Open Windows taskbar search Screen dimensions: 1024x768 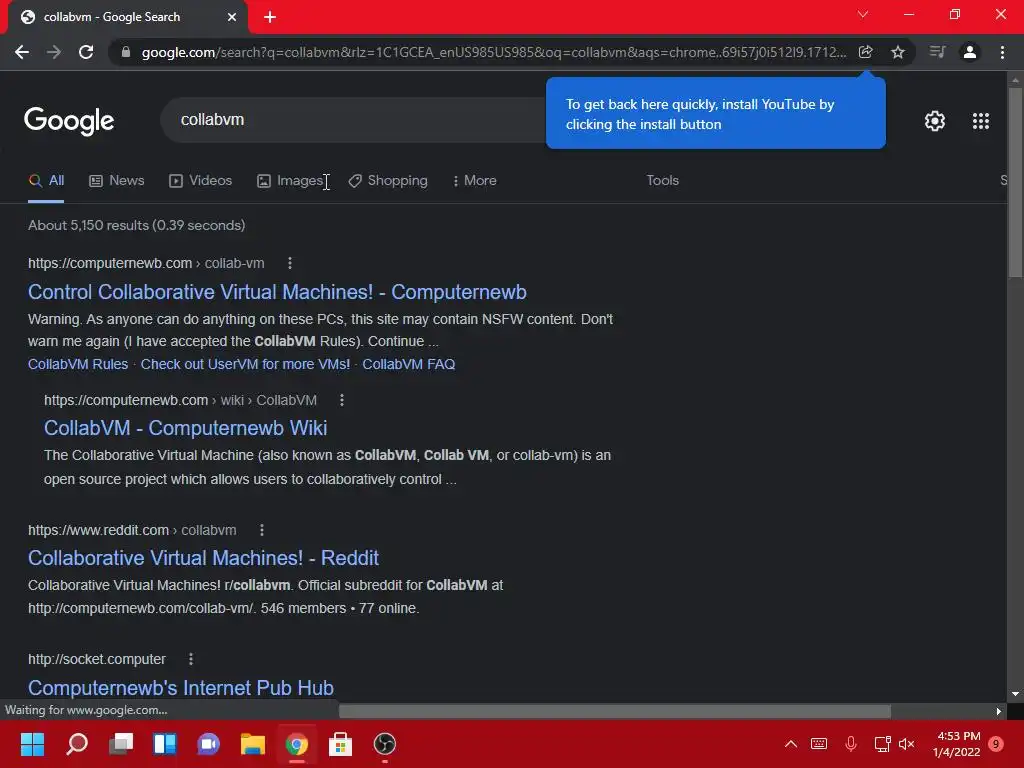[77, 744]
